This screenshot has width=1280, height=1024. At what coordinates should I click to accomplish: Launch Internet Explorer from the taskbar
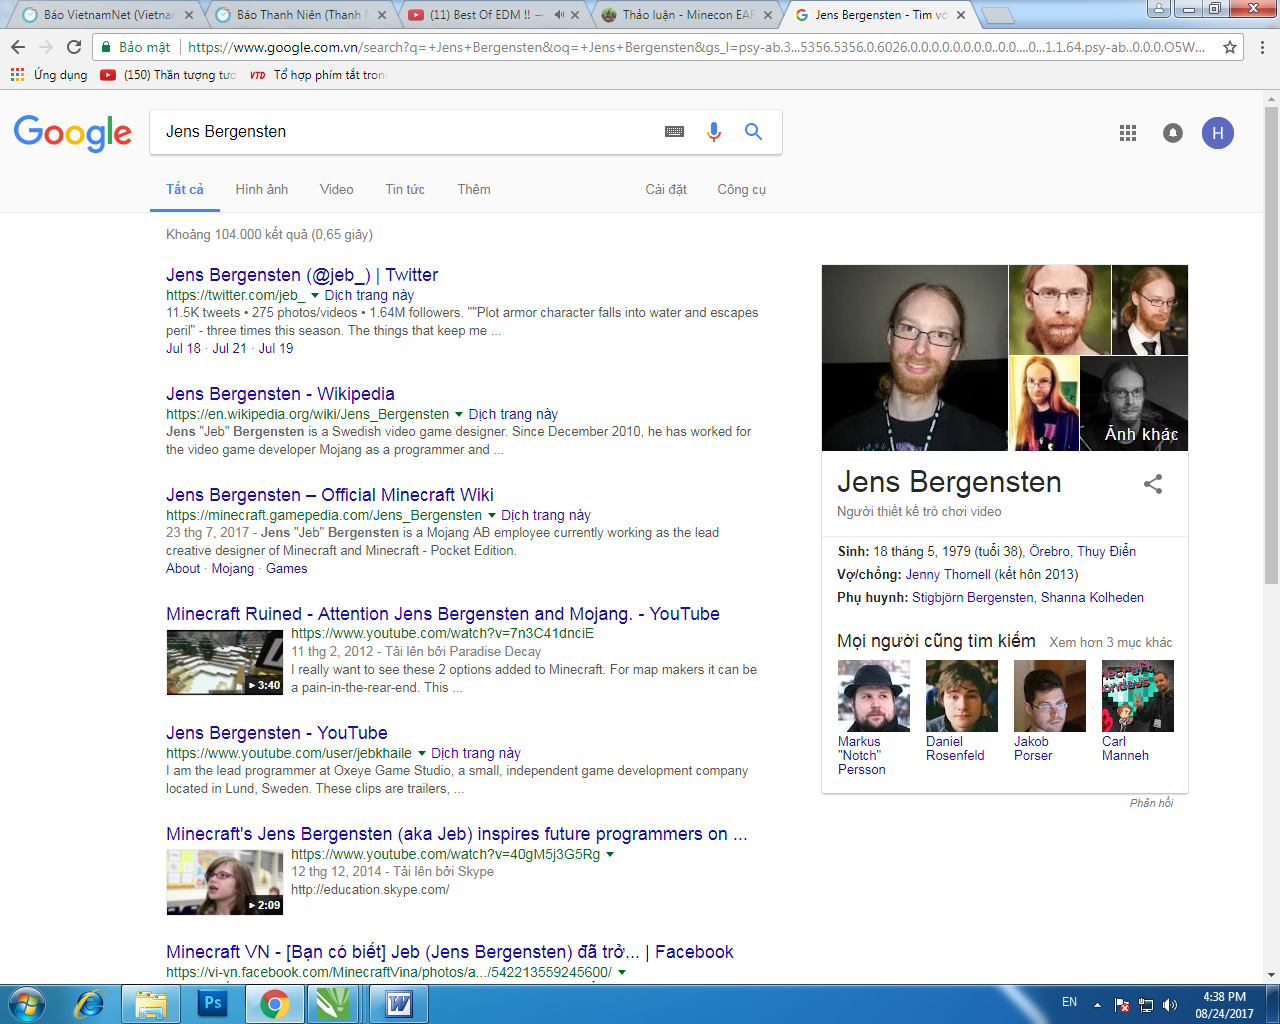click(90, 1003)
